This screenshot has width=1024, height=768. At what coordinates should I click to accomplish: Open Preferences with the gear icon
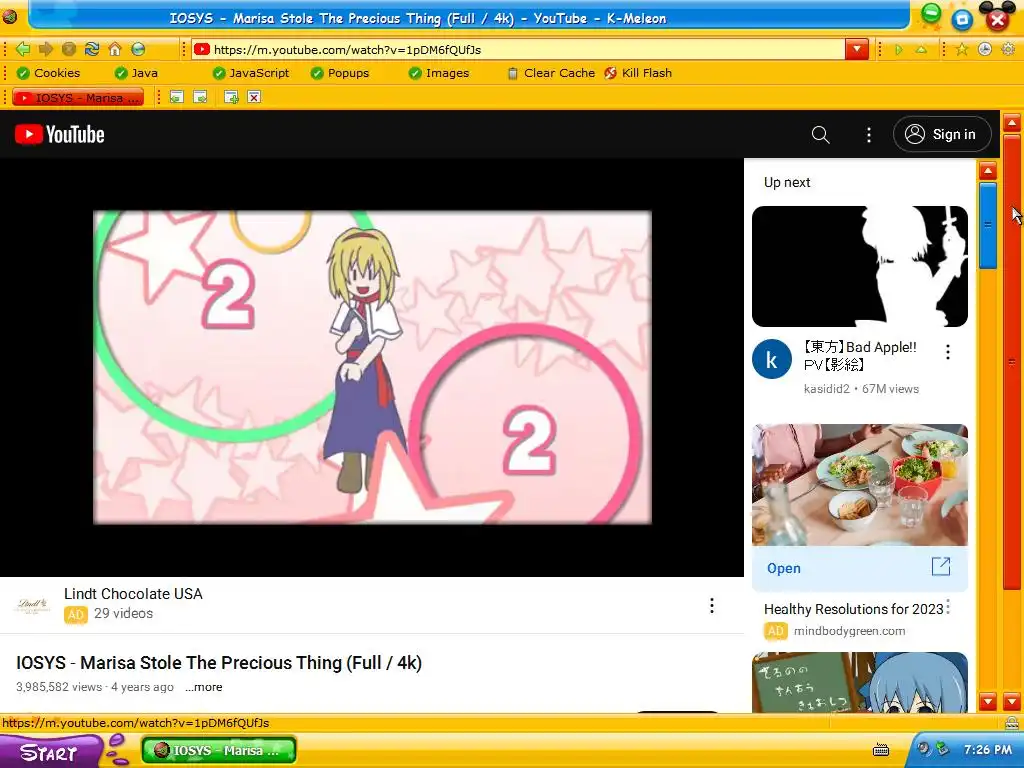click(x=1008, y=49)
